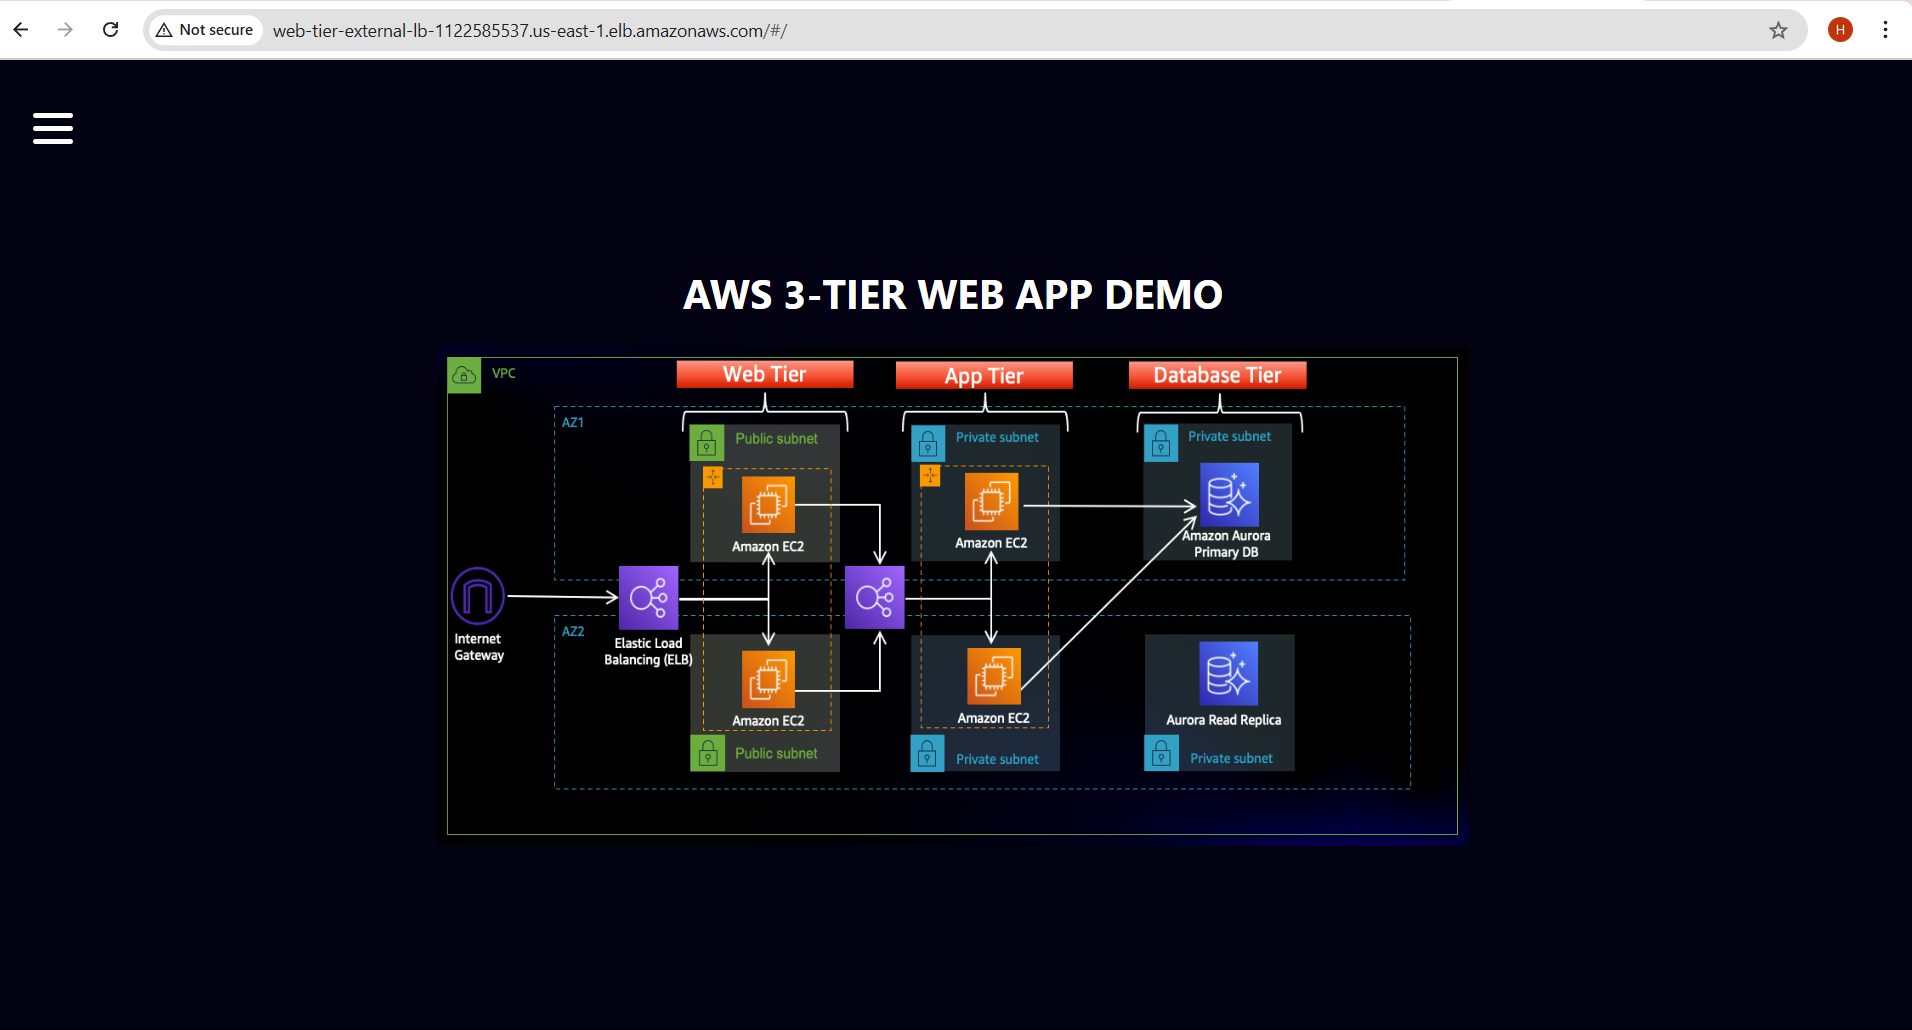Click the App Tier red label
This screenshot has height=1030, width=1912.
[x=984, y=376]
